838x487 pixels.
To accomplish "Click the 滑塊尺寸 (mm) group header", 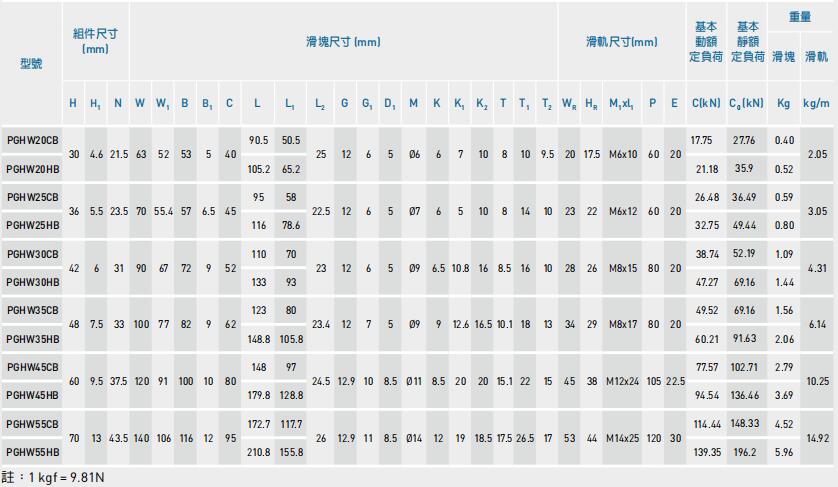I will [343, 42].
